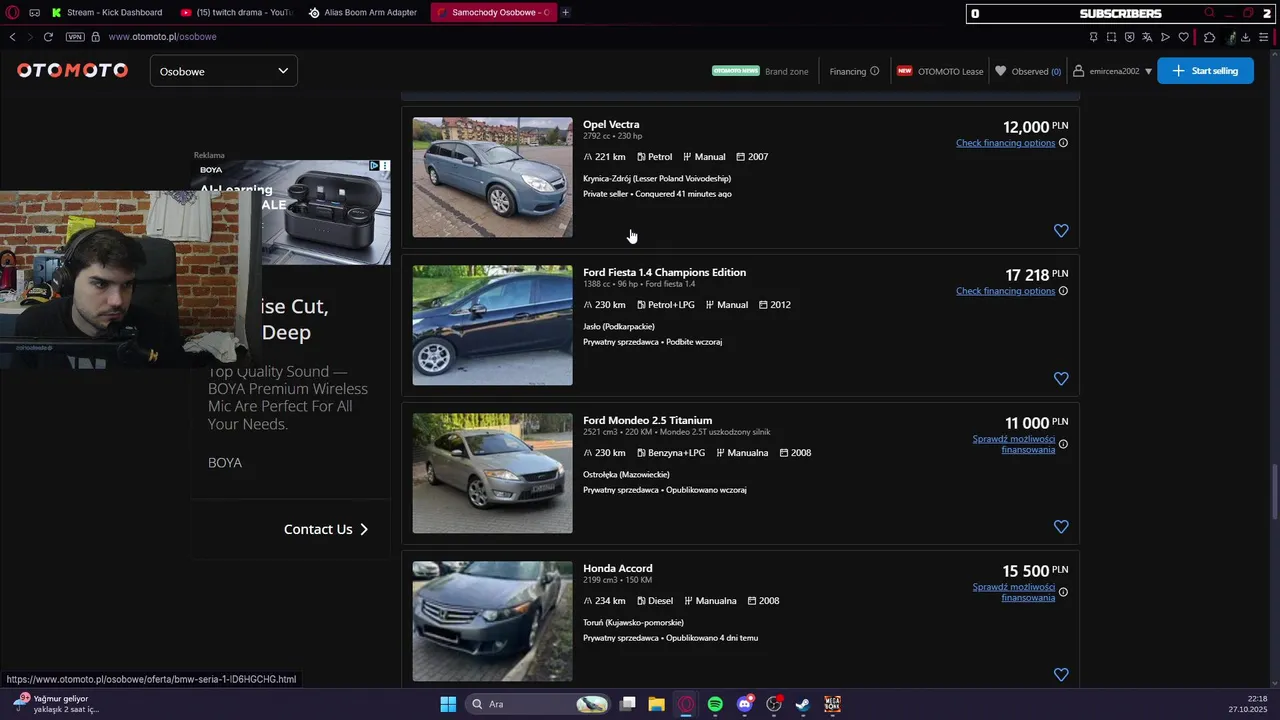Open info icon next to Honda Accord financing
Image resolution: width=1280 pixels, height=720 pixels.
coord(1063,592)
